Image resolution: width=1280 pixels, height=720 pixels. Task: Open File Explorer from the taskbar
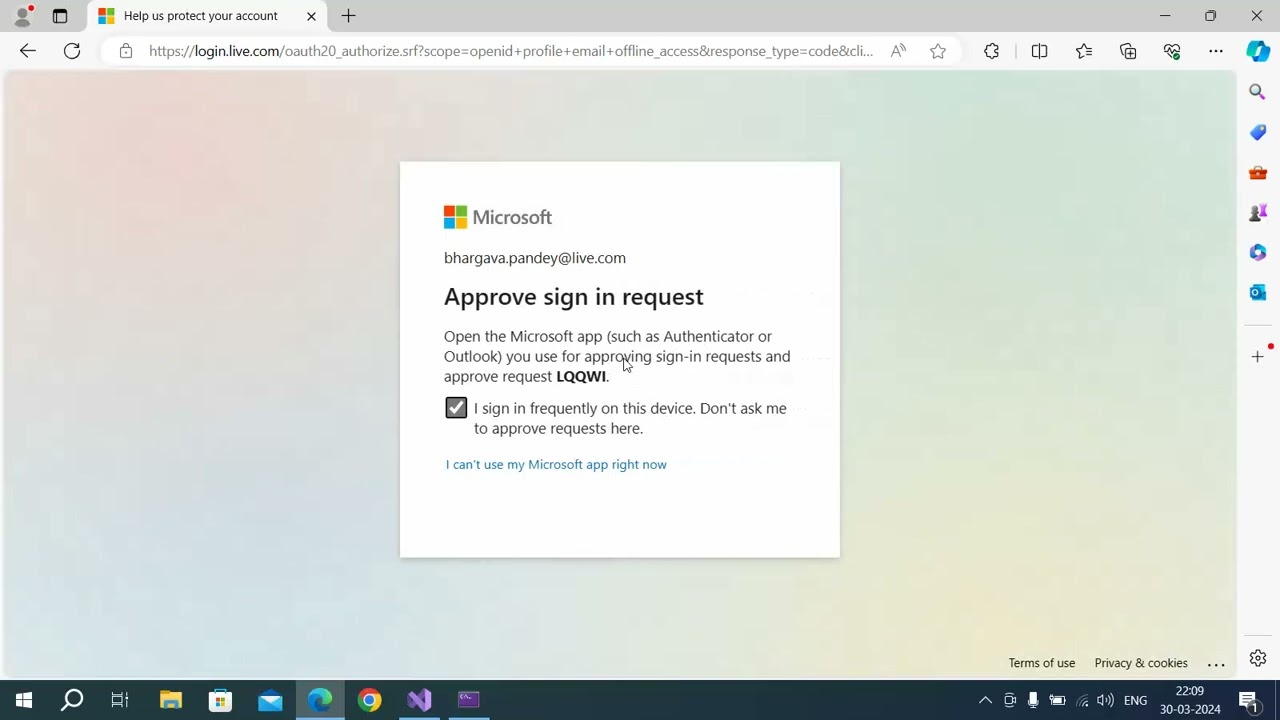click(171, 700)
